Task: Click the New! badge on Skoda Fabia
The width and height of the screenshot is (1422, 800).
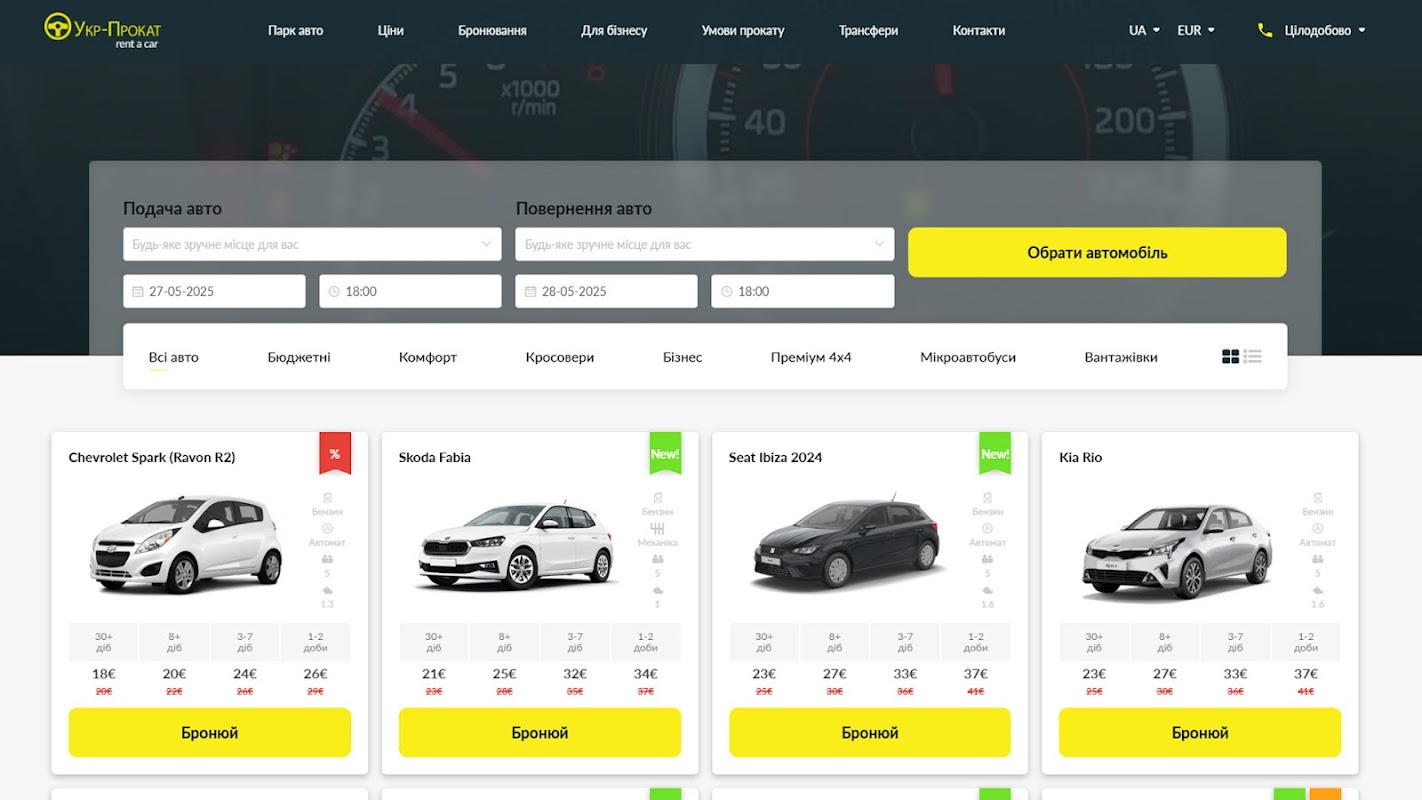Action: point(665,453)
